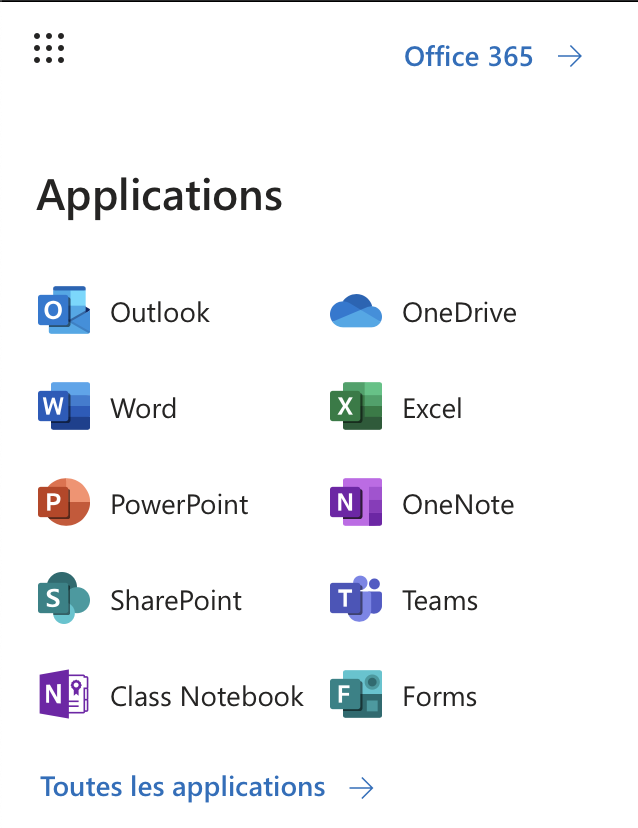
Task: Click the arrow beside Office 365
Action: [x=569, y=56]
